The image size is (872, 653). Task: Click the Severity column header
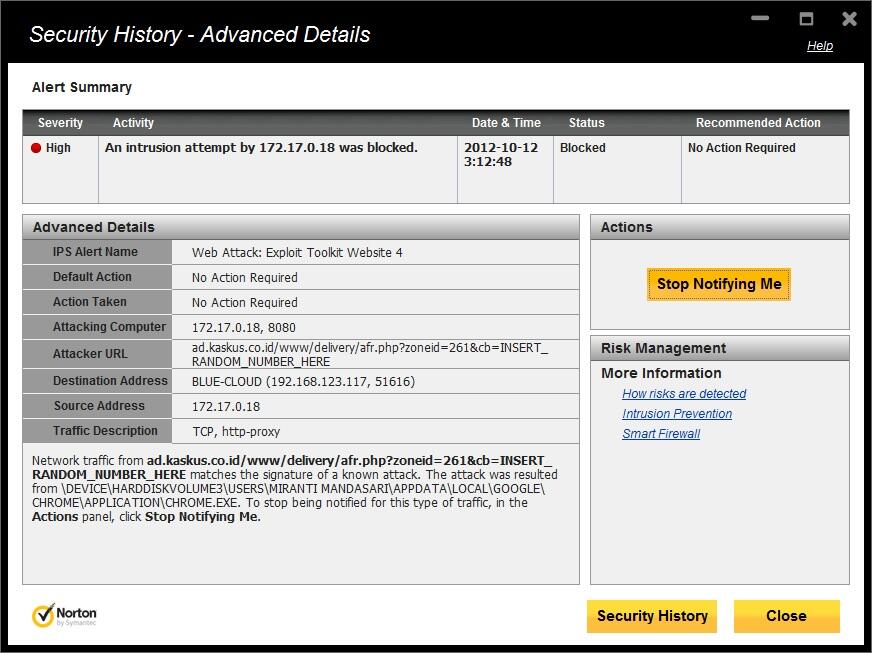[x=60, y=123]
